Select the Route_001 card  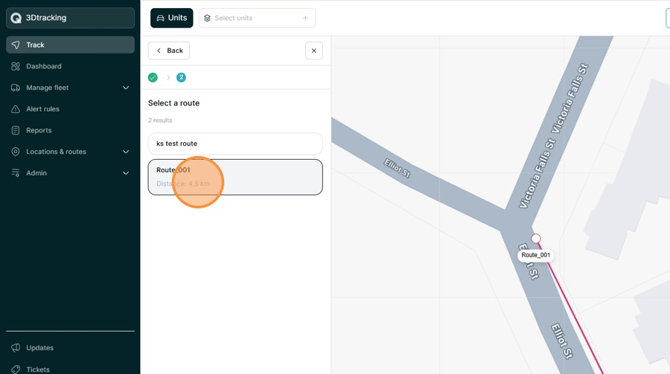[x=235, y=177]
